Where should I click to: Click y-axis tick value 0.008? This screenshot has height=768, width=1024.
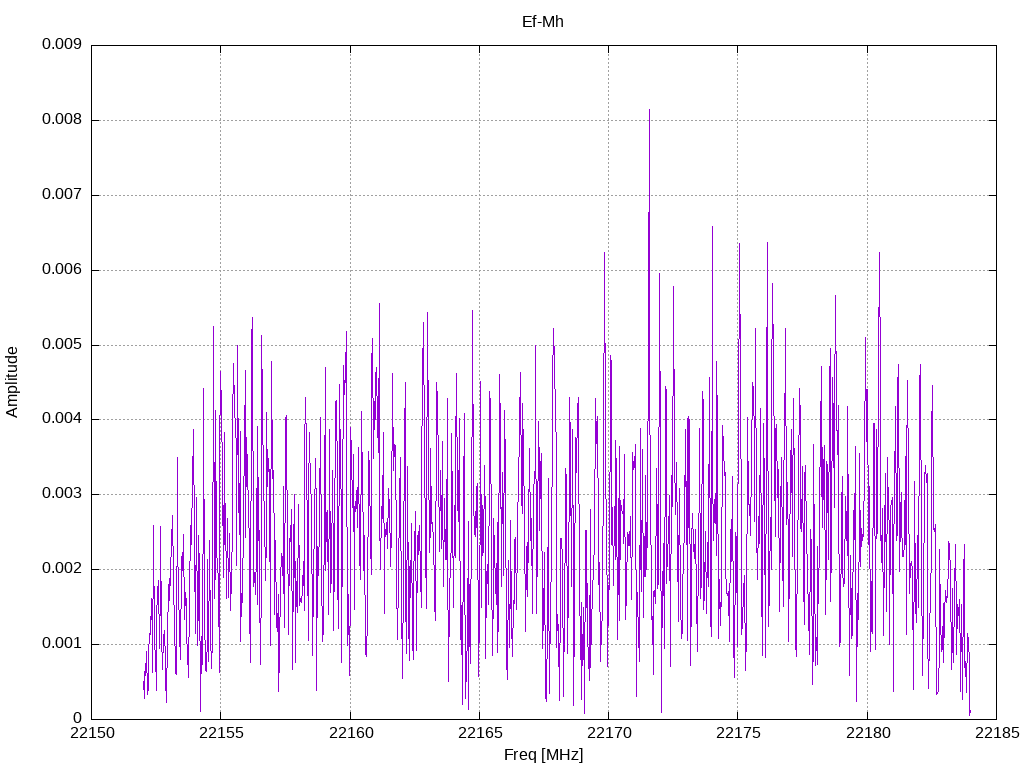pyautogui.click(x=62, y=120)
